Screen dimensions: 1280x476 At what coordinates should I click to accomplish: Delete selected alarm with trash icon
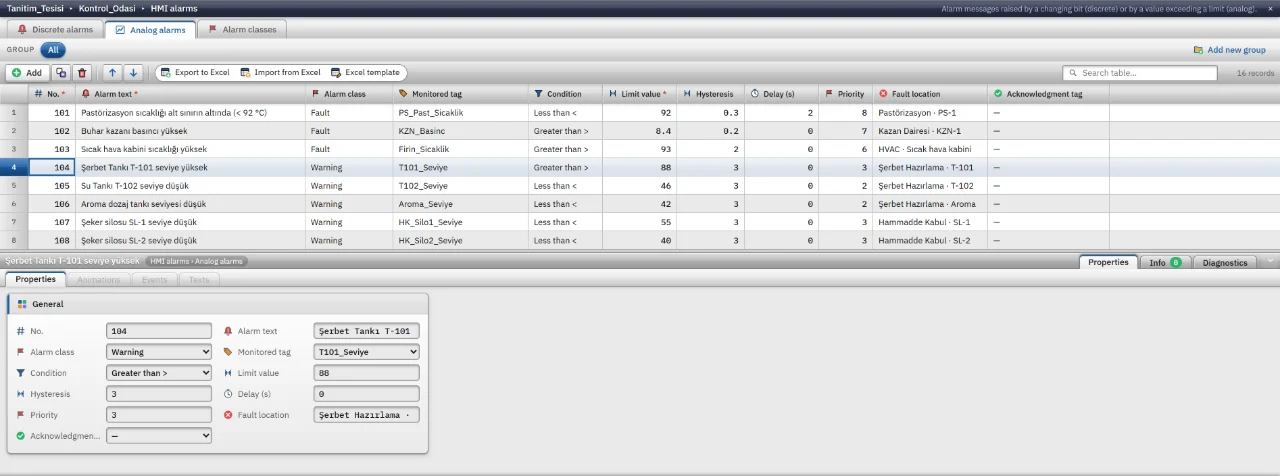coord(83,73)
